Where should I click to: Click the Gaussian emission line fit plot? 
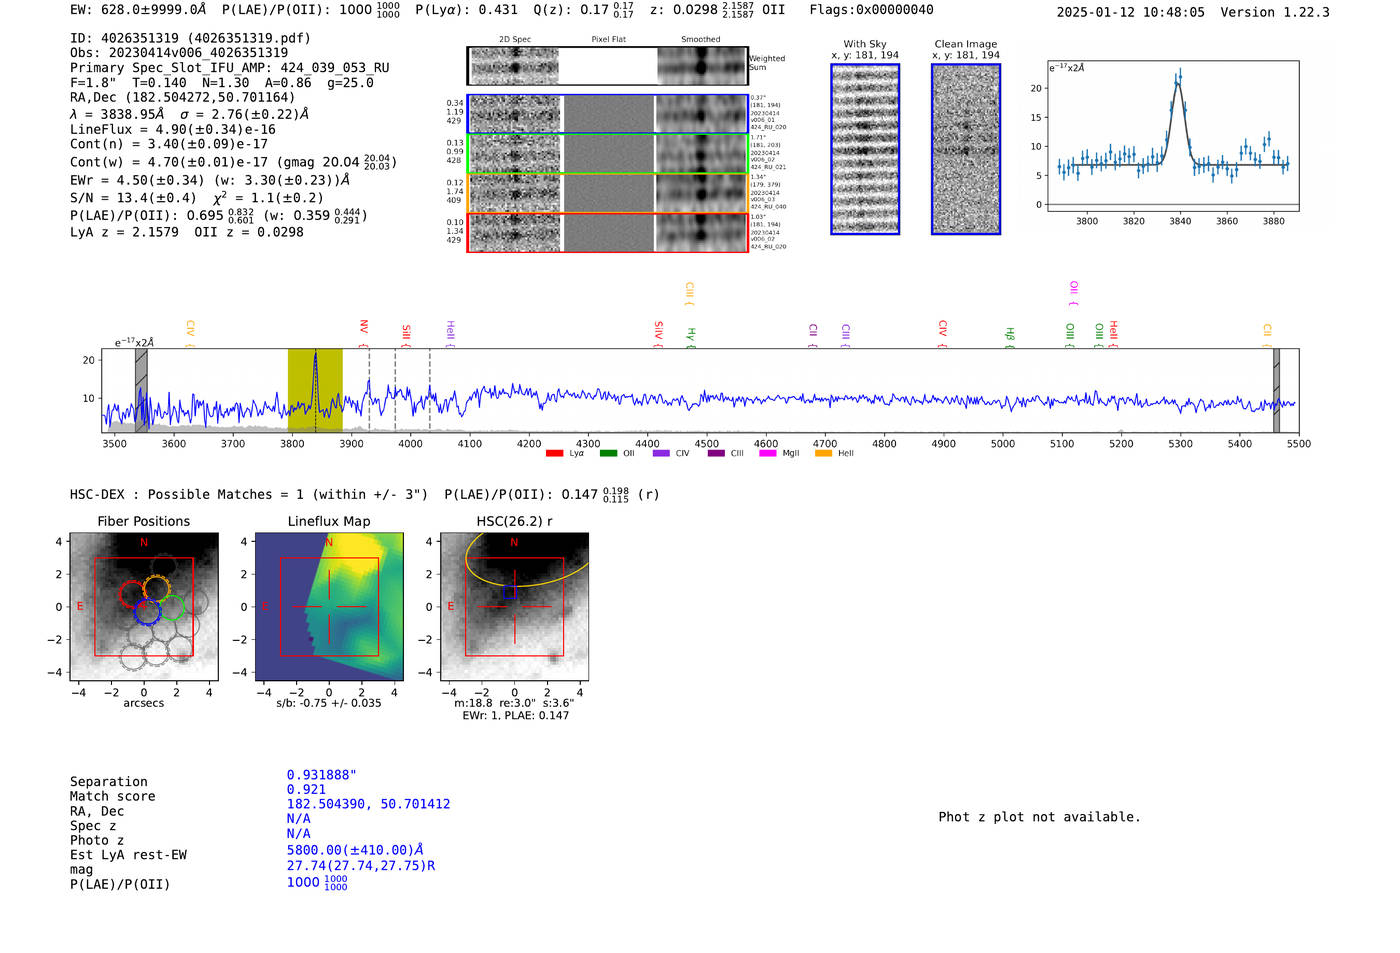pos(1173,136)
